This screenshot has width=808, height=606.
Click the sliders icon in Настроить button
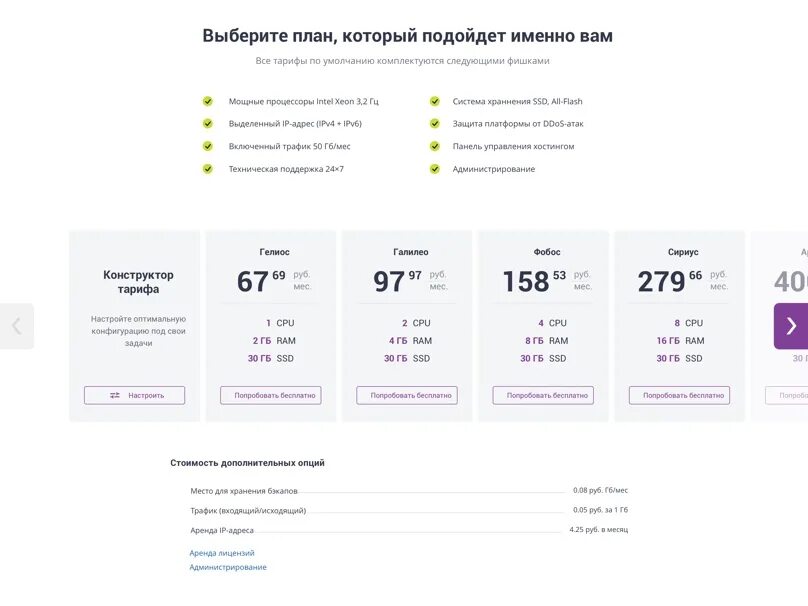click(x=114, y=395)
